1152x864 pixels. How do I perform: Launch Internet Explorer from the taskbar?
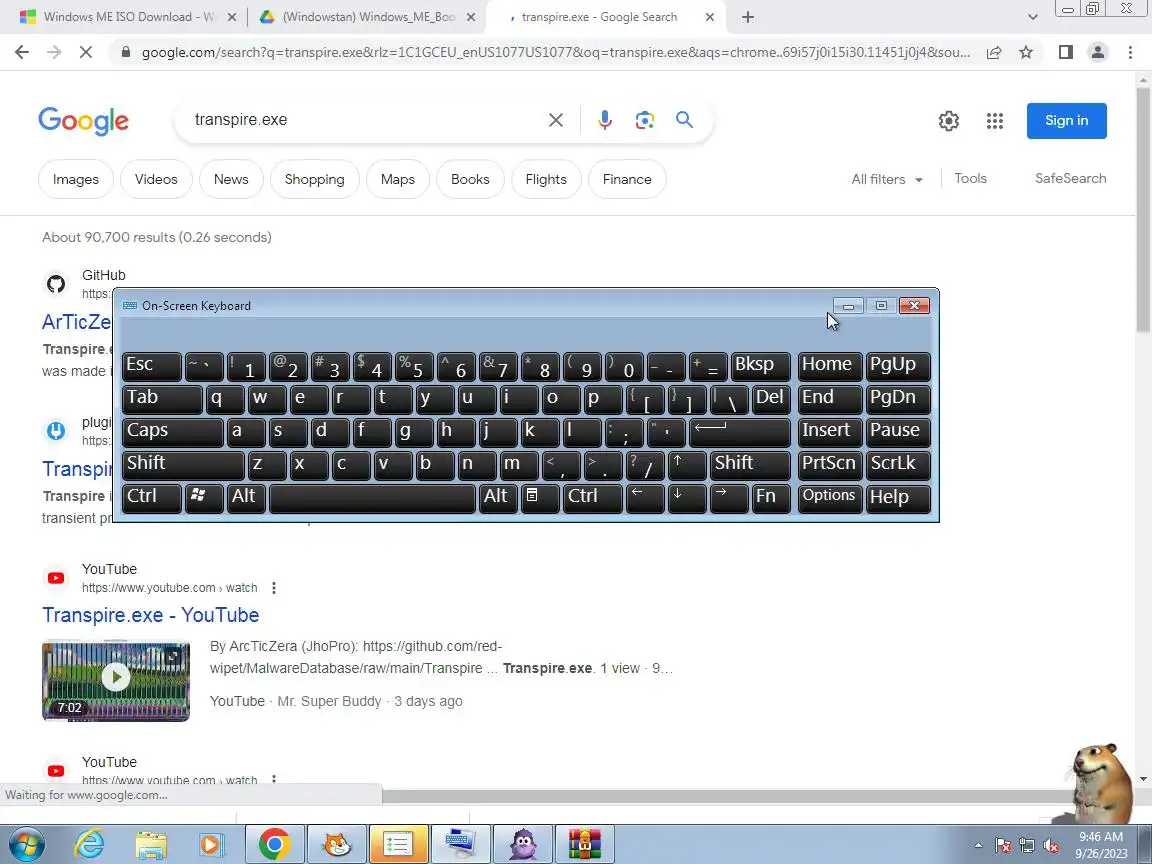[x=90, y=844]
